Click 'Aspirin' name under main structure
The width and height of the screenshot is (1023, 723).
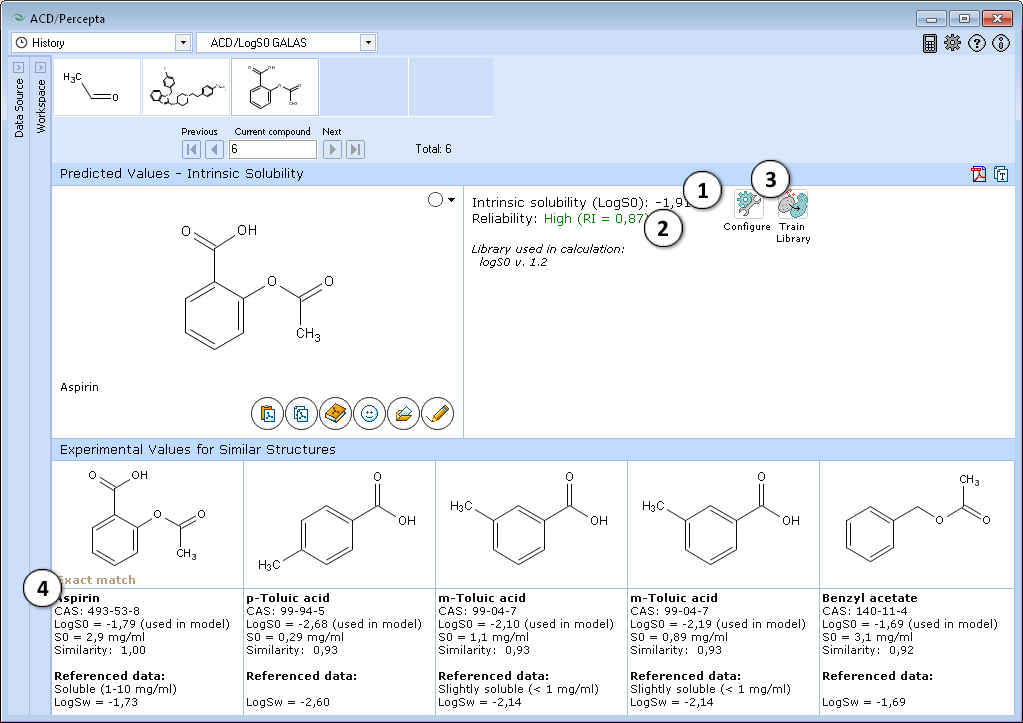click(80, 387)
